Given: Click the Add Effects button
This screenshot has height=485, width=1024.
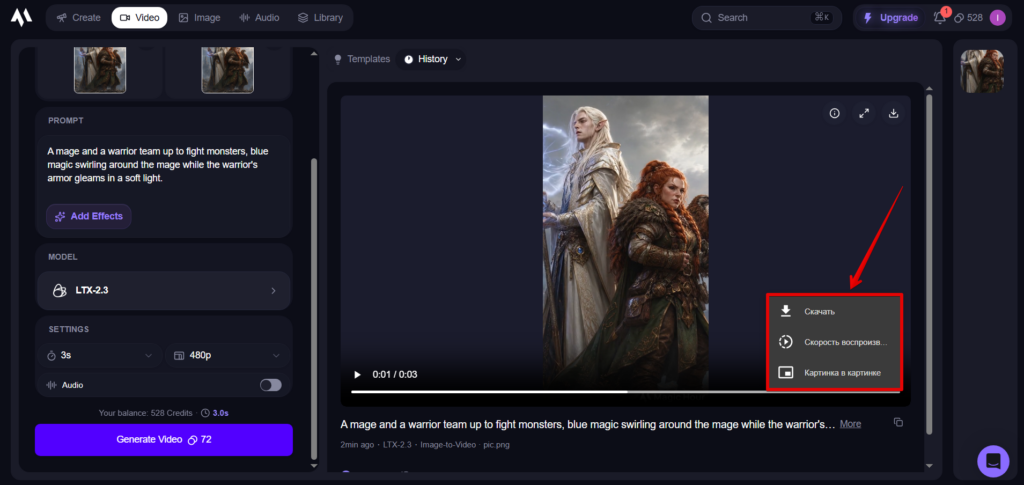Looking at the screenshot, I should click(x=89, y=216).
